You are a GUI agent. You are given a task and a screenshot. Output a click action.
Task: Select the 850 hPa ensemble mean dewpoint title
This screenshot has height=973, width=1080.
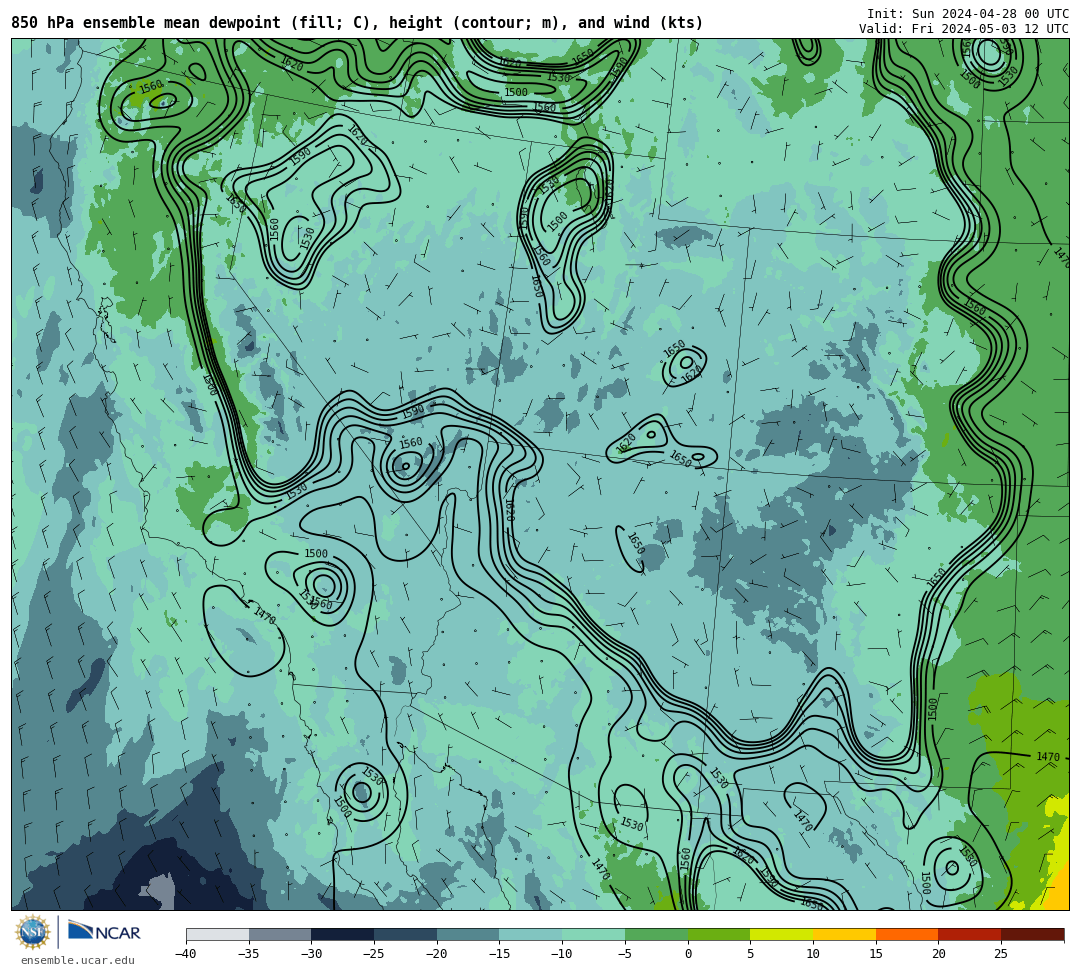(357, 23)
